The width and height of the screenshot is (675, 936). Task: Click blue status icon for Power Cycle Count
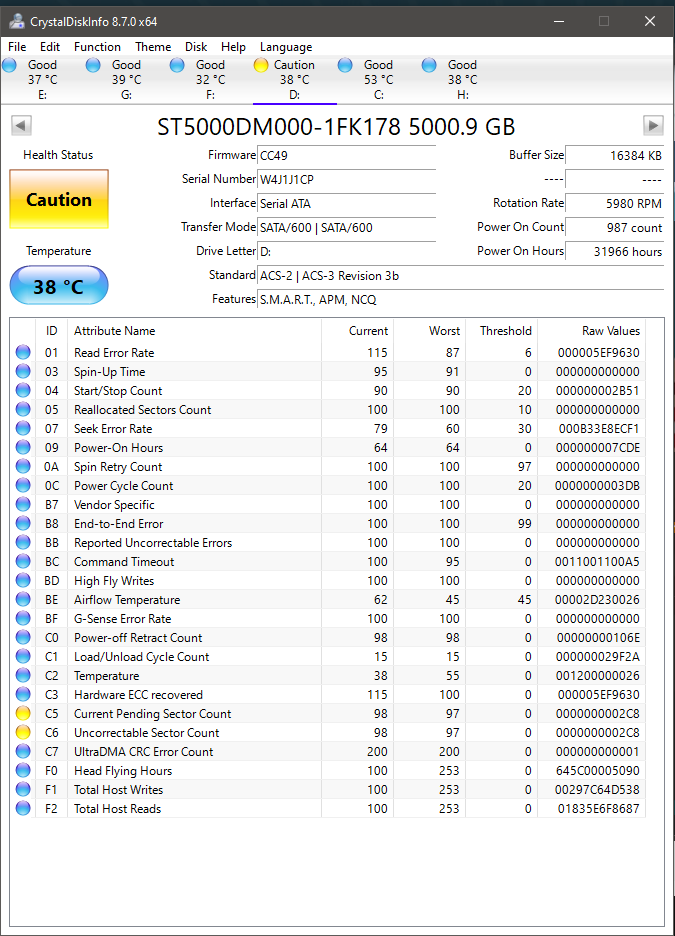point(23,485)
